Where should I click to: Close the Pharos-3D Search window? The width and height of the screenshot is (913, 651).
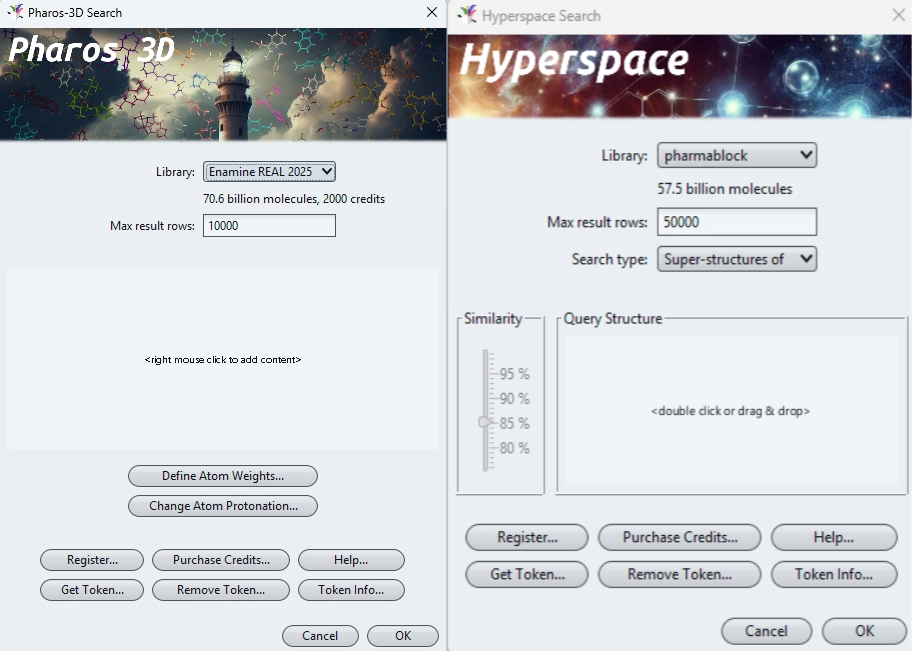tap(431, 12)
